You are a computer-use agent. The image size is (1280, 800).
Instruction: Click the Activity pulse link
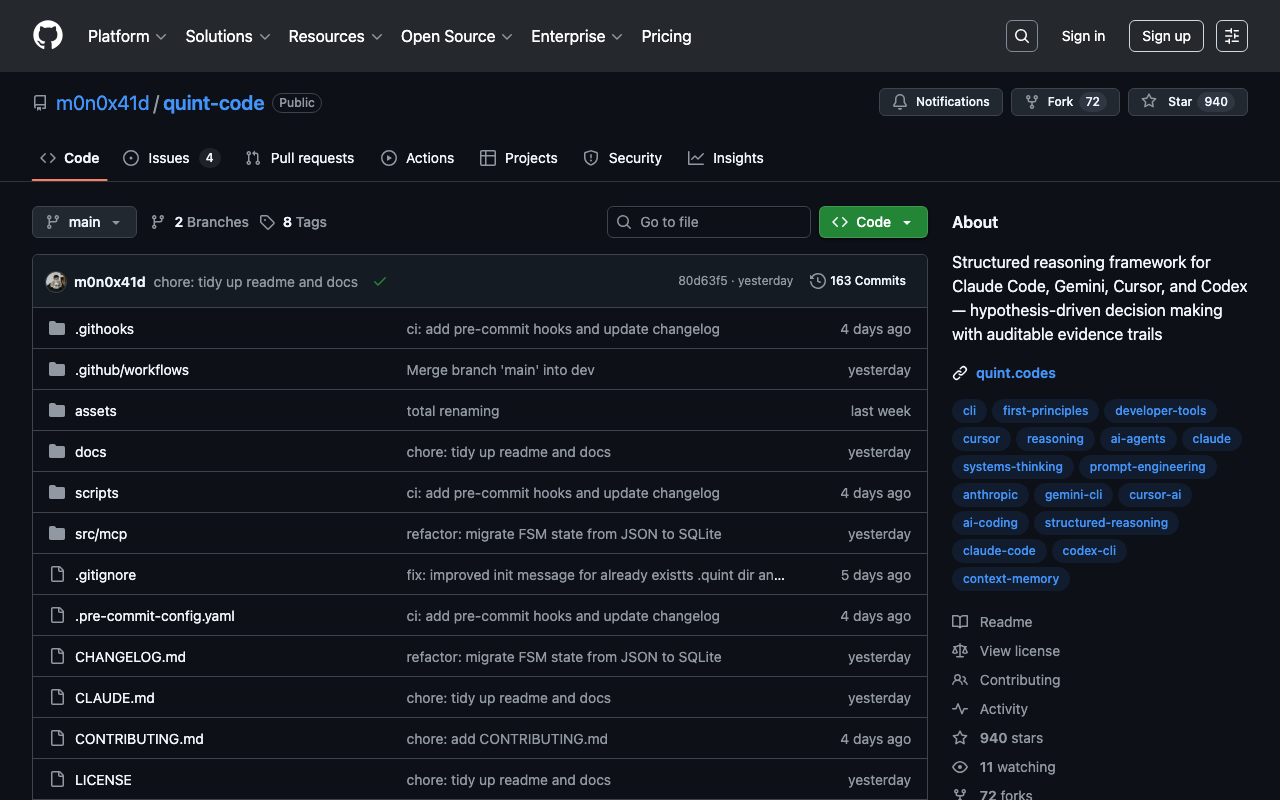coord(1003,709)
